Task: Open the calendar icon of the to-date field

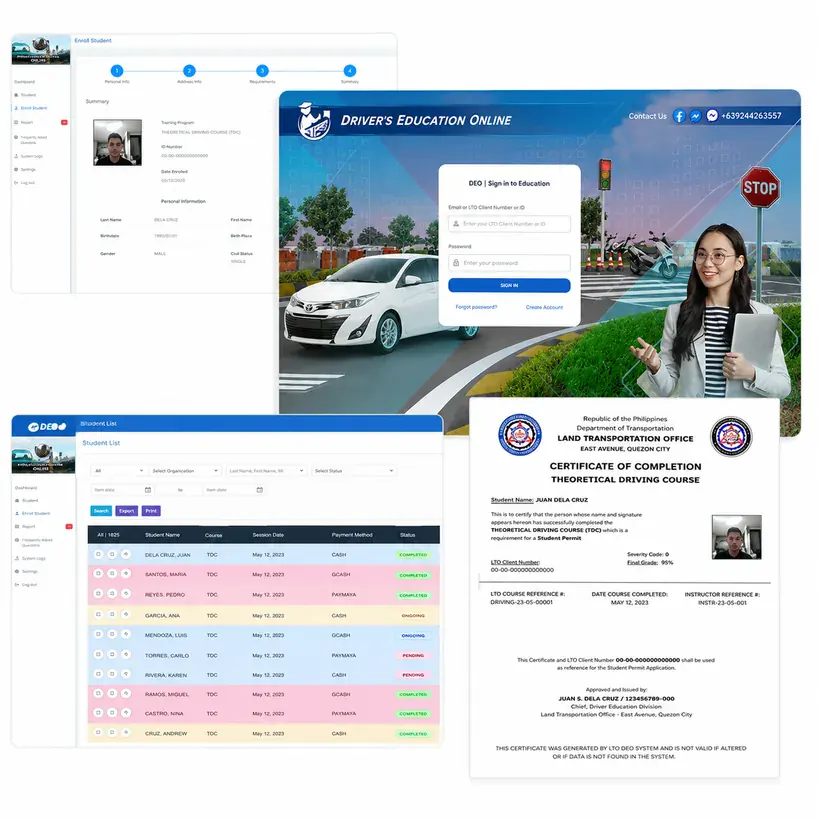Action: click(x=259, y=490)
